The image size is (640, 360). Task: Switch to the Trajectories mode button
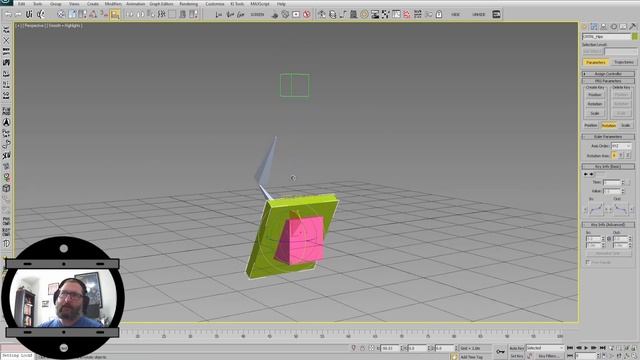tap(624, 62)
